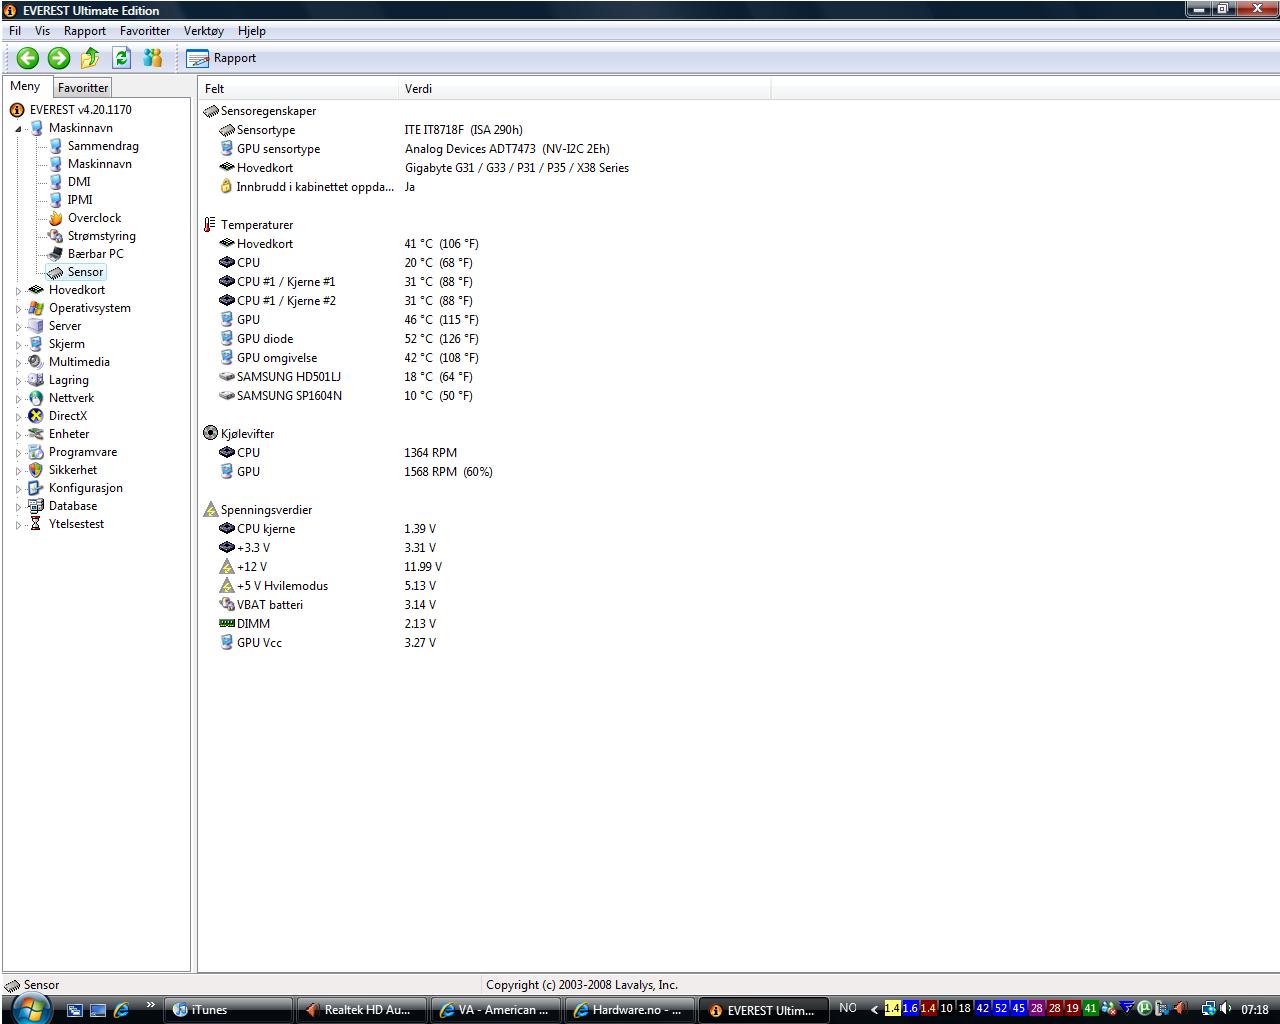
Task: Click the users icon in the toolbar
Action: (153, 58)
